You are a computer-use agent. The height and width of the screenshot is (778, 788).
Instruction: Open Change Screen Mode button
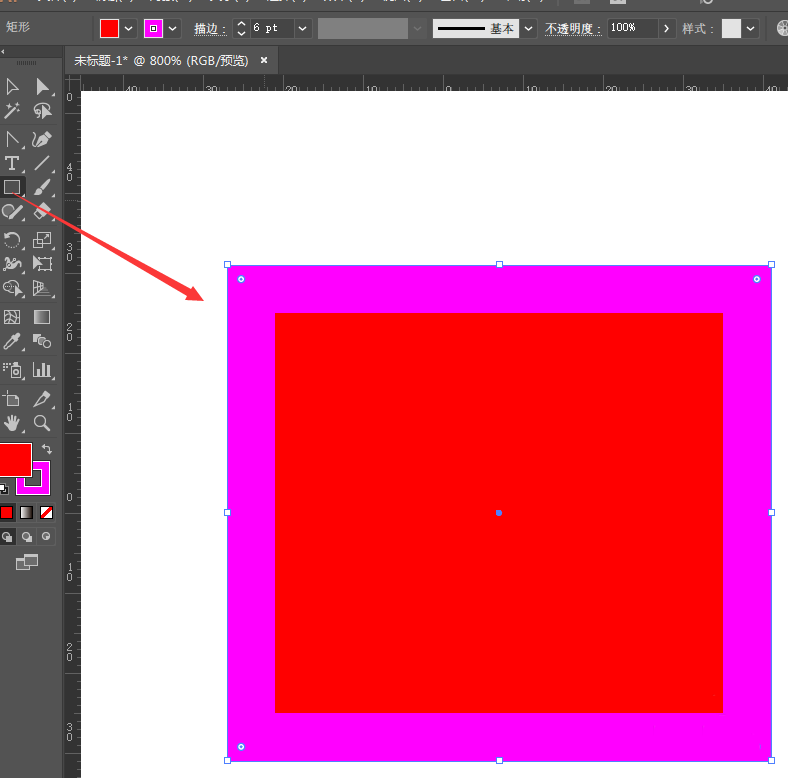27,562
